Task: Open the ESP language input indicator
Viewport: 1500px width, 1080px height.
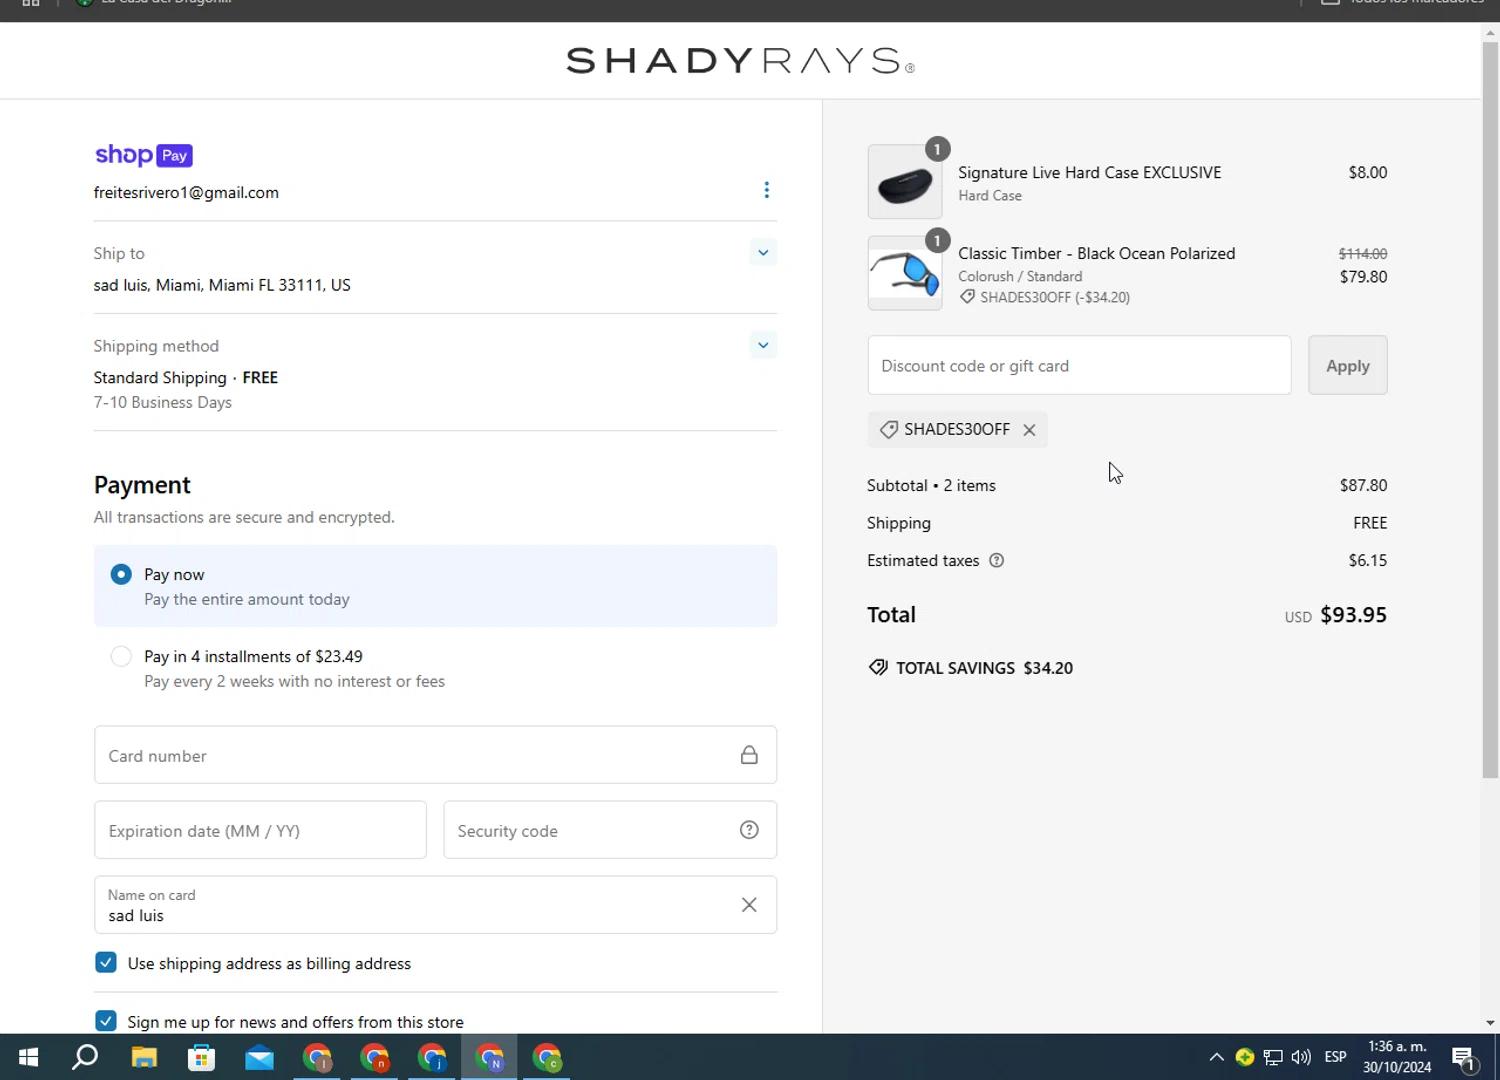Action: point(1335,1057)
